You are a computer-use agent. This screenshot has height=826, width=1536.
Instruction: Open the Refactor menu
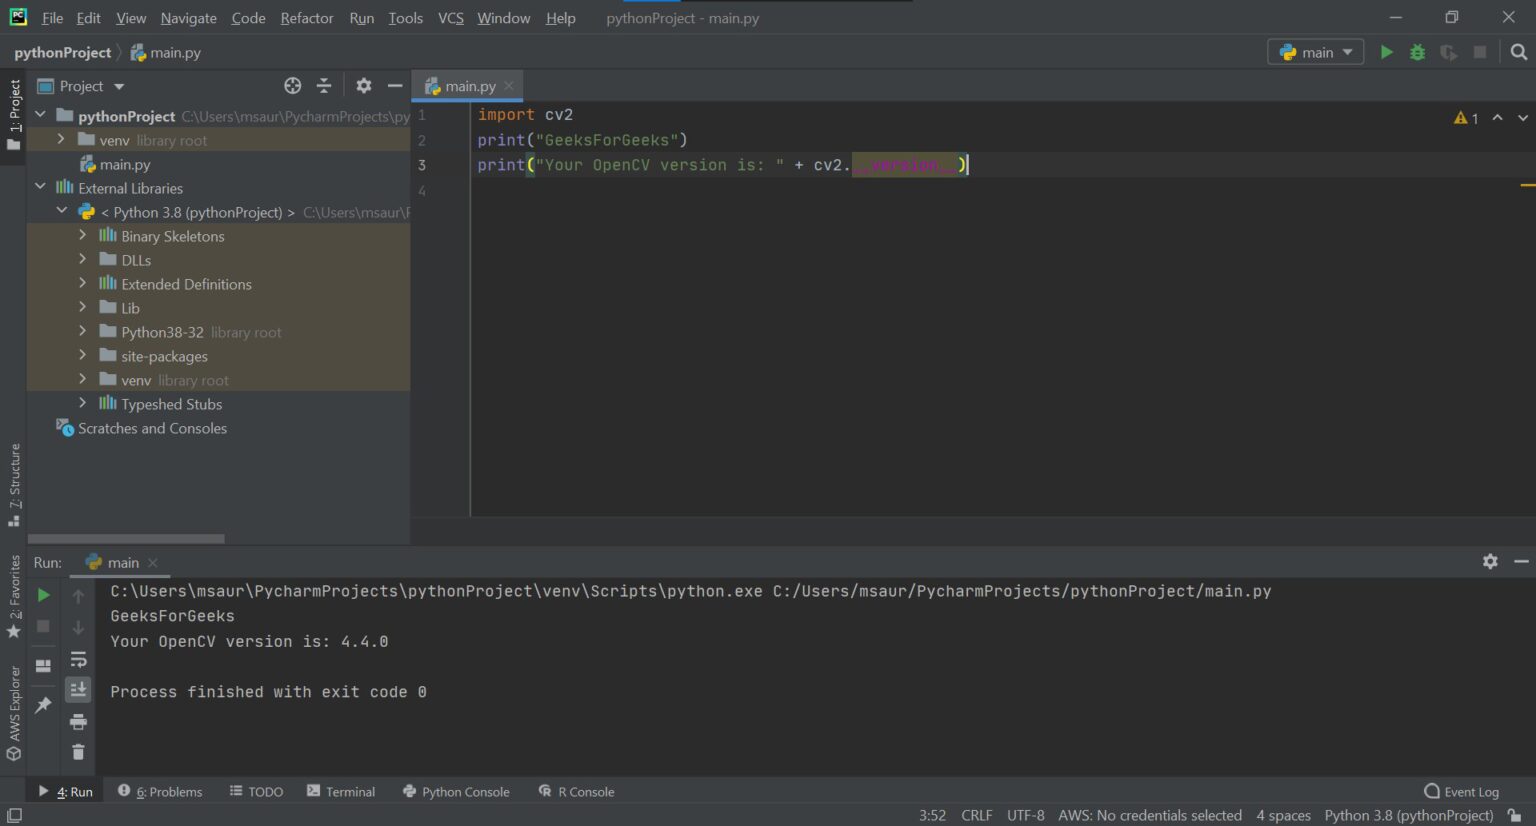coord(306,18)
